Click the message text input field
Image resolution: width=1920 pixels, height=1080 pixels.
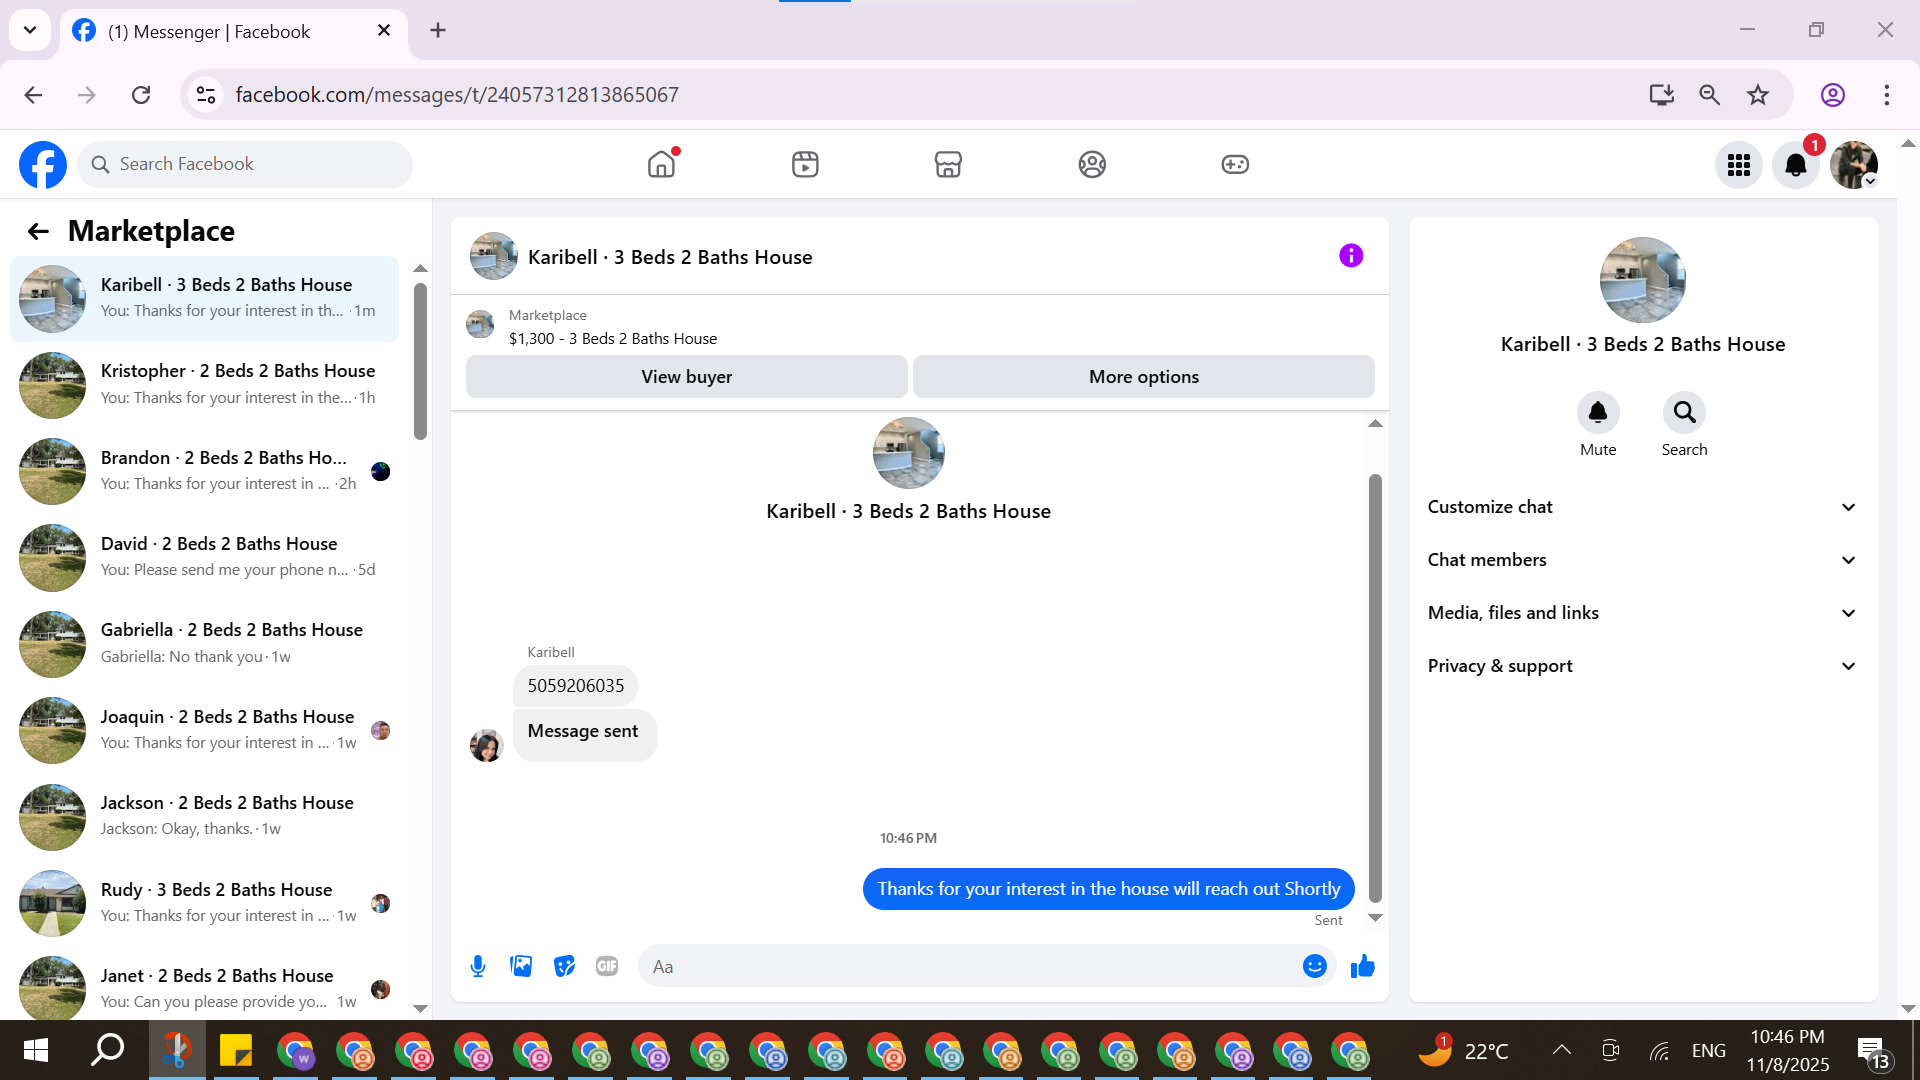[970, 966]
